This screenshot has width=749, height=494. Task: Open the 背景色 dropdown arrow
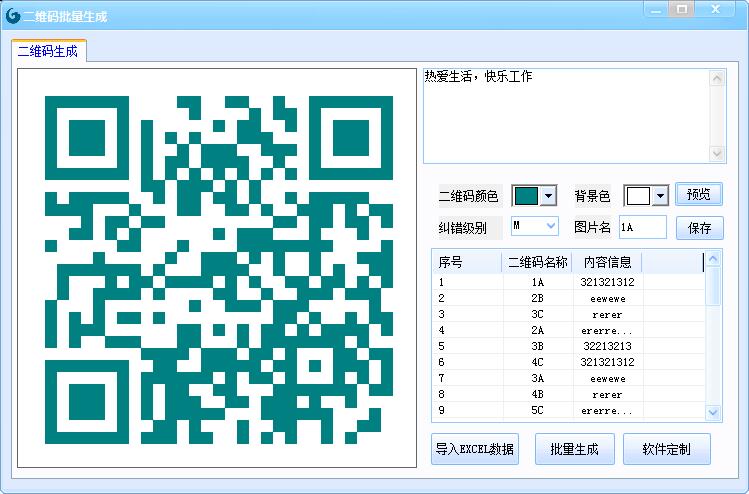660,196
